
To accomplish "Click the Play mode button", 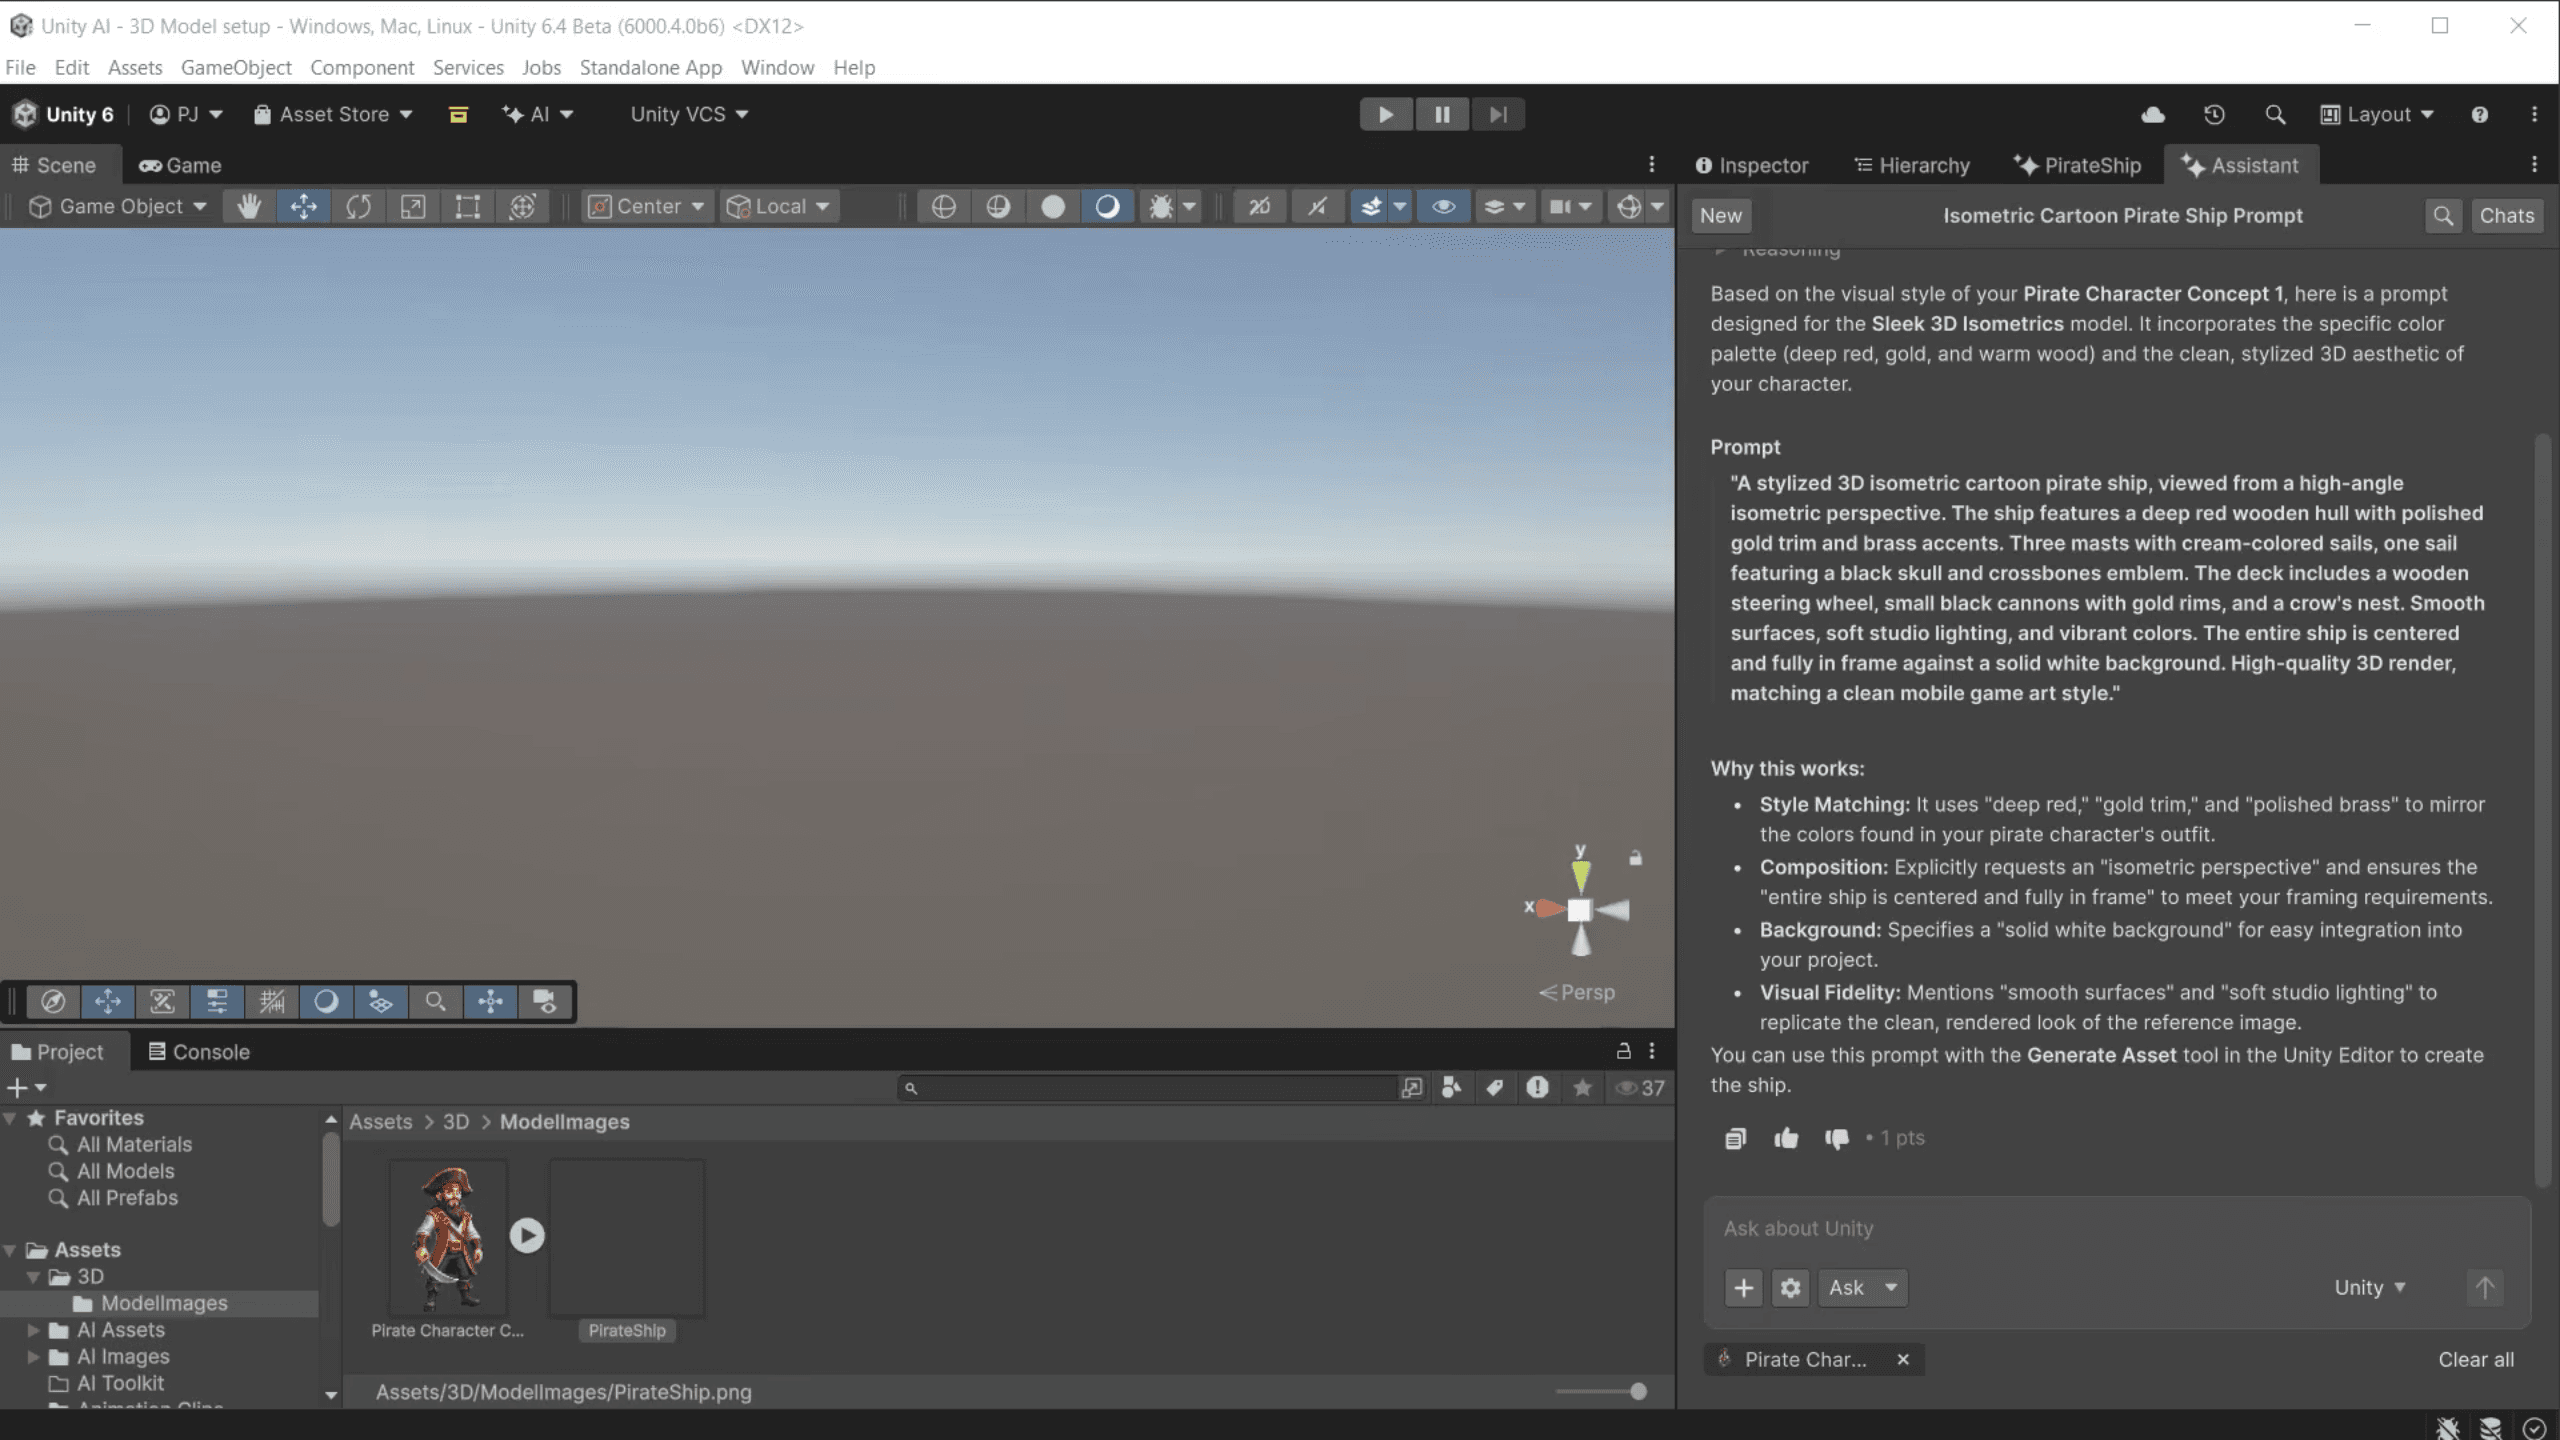I will point(1386,115).
